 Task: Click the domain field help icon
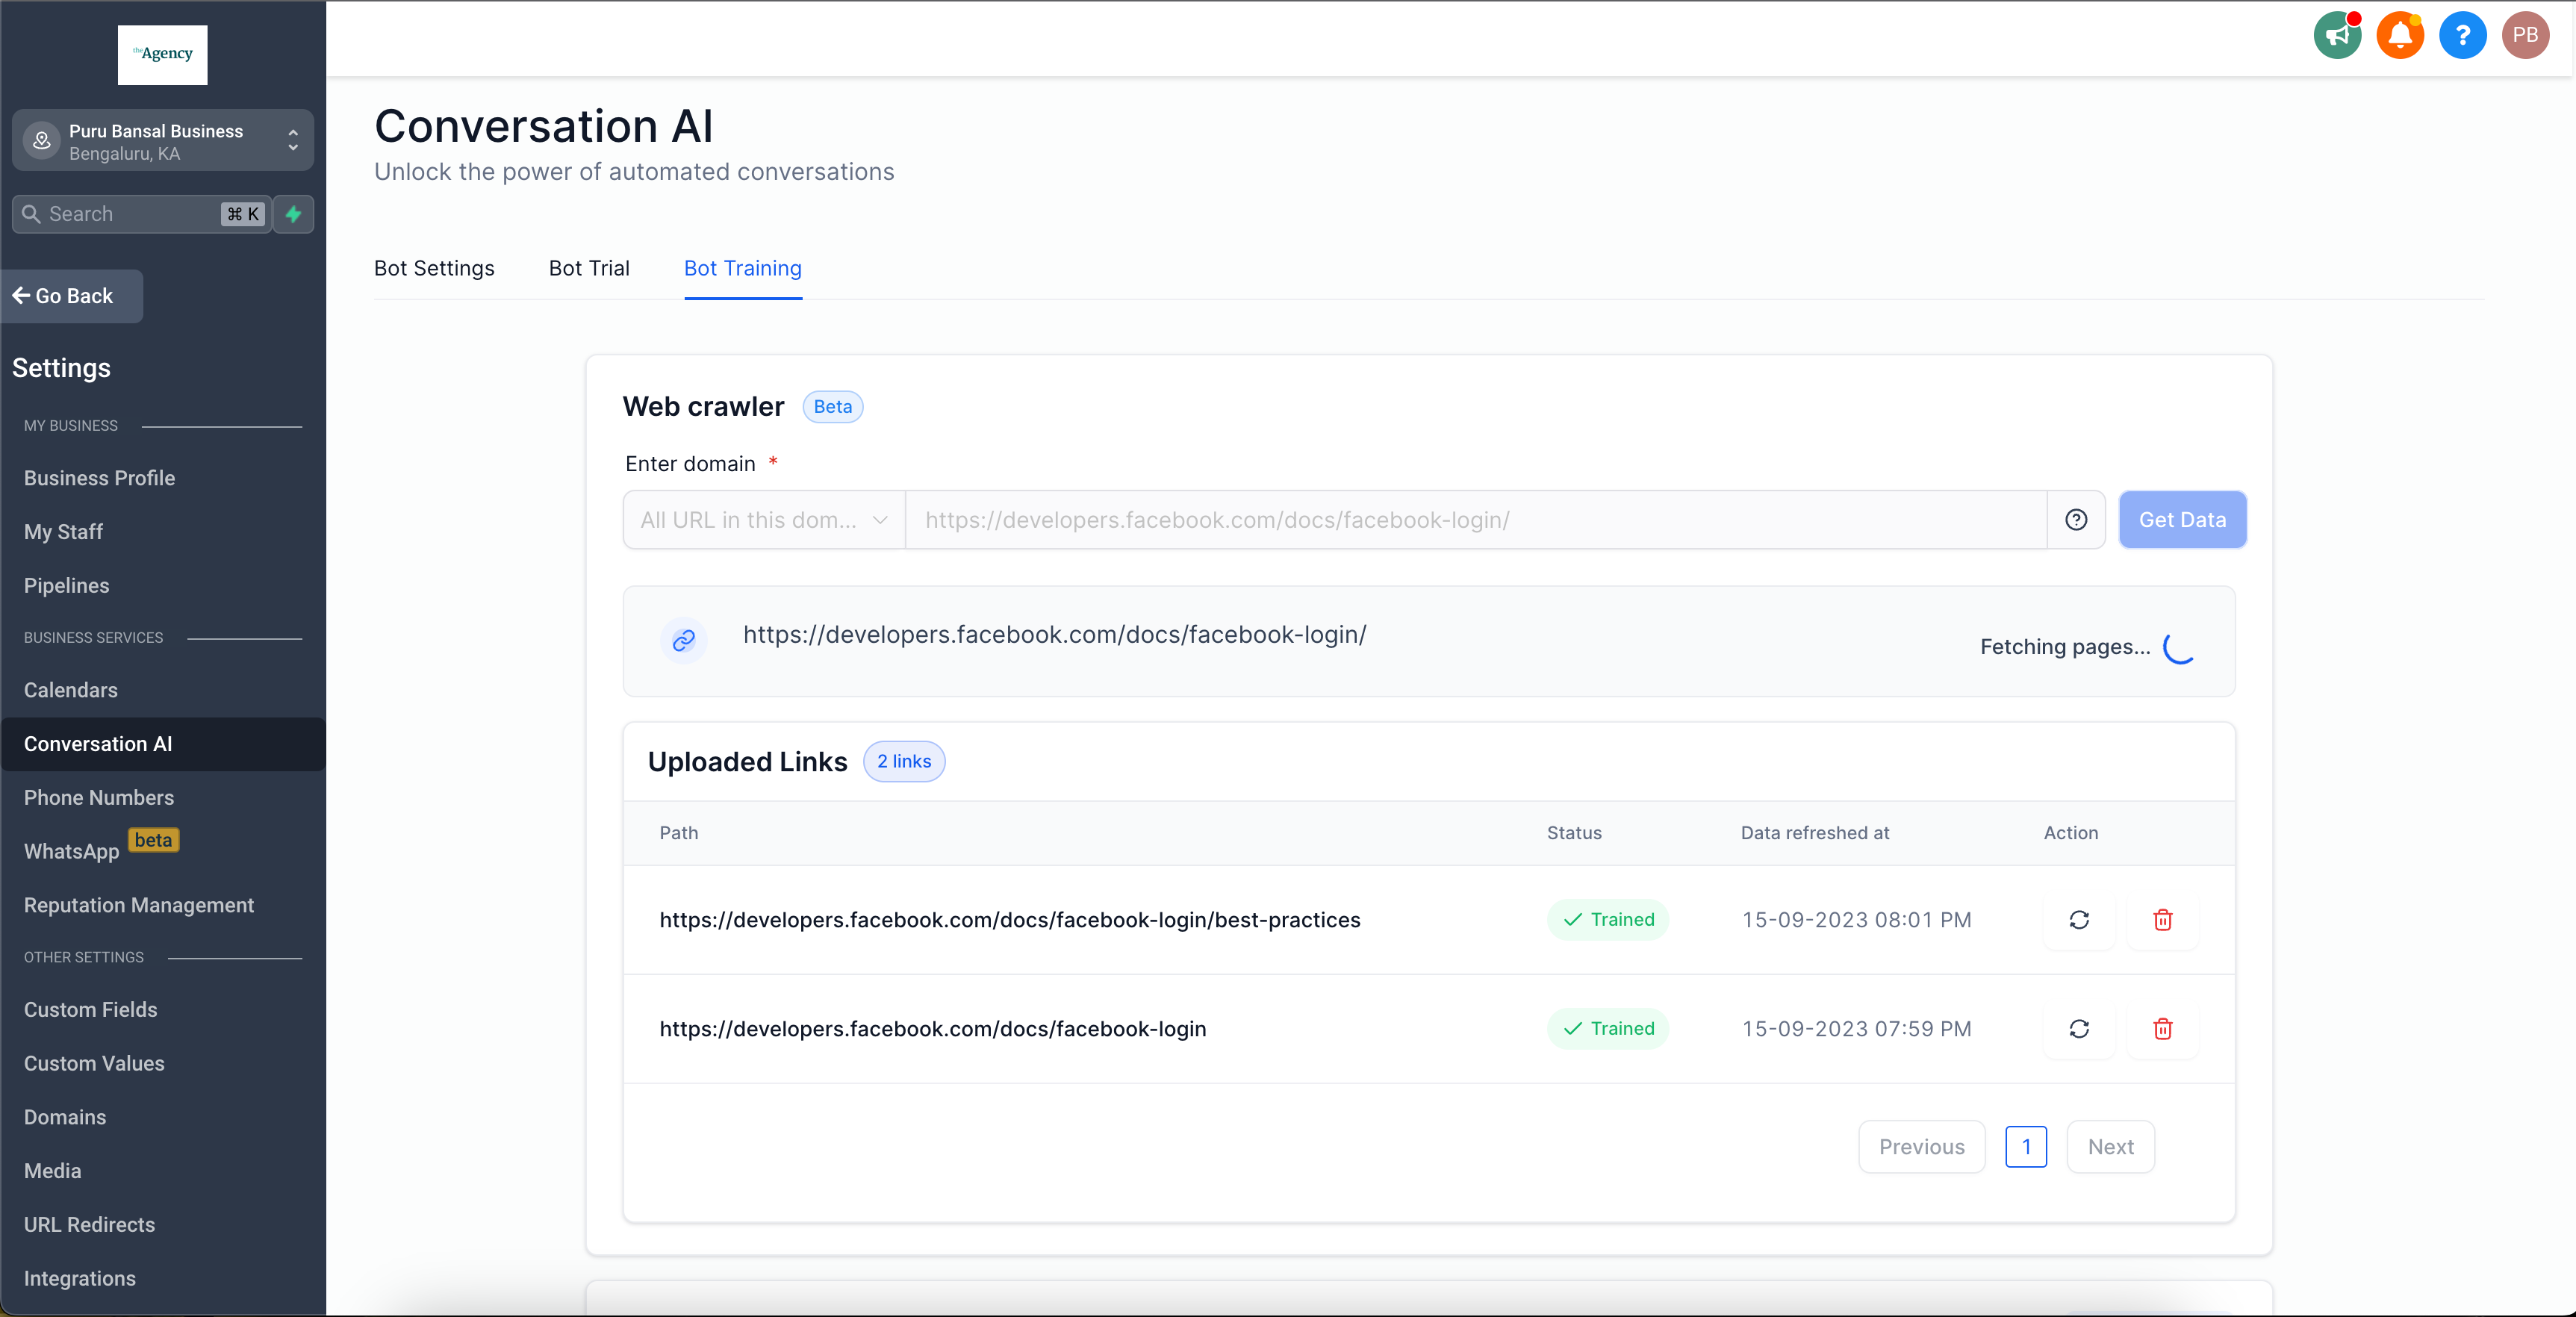click(x=2076, y=520)
